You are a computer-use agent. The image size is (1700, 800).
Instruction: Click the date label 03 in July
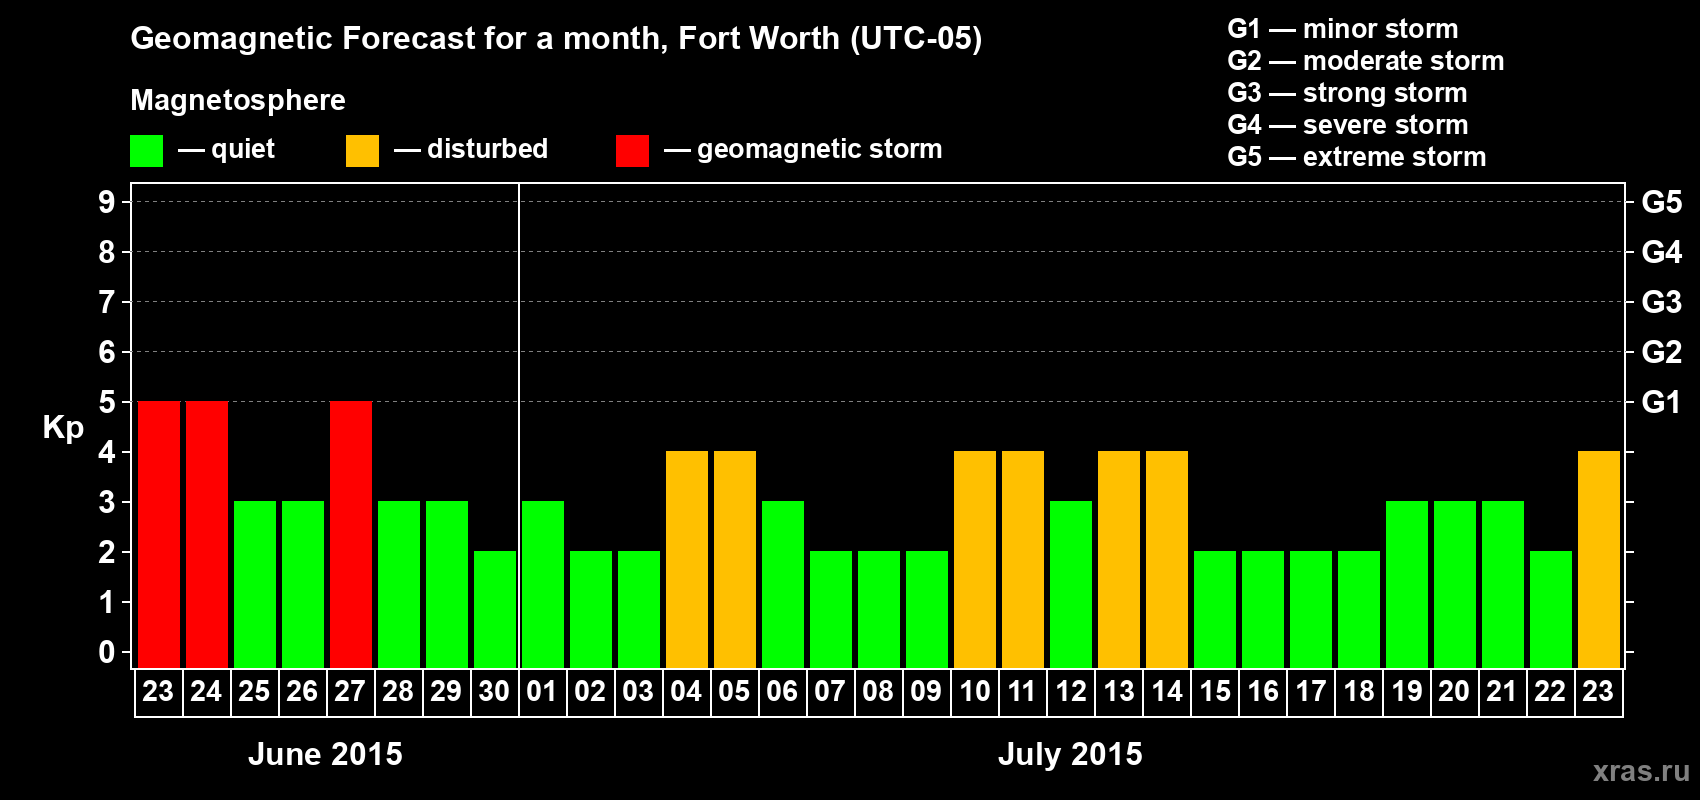[638, 691]
